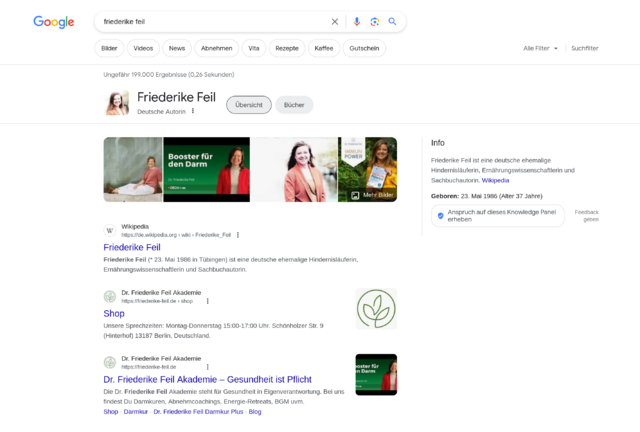Click the Wikipedia W favicon

click(110, 231)
